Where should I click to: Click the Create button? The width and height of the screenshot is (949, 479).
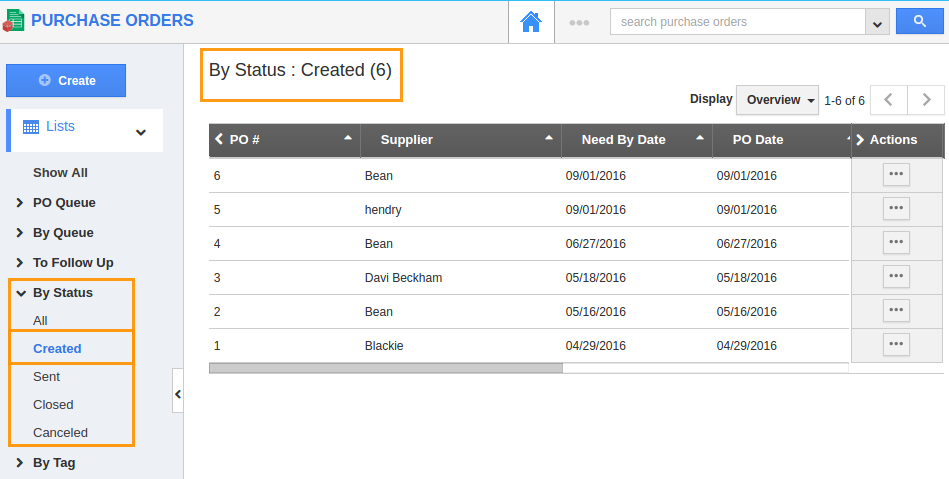(66, 80)
